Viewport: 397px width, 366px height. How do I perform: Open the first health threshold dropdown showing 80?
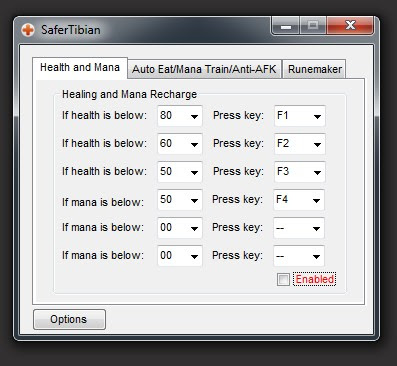pos(180,116)
